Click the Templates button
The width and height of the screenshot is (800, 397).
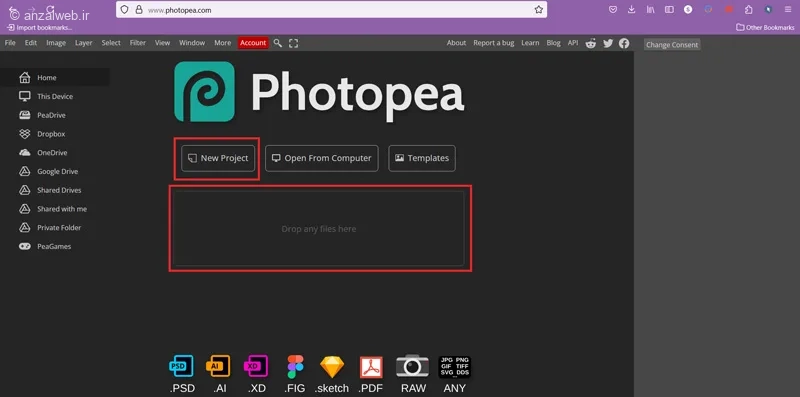422,158
